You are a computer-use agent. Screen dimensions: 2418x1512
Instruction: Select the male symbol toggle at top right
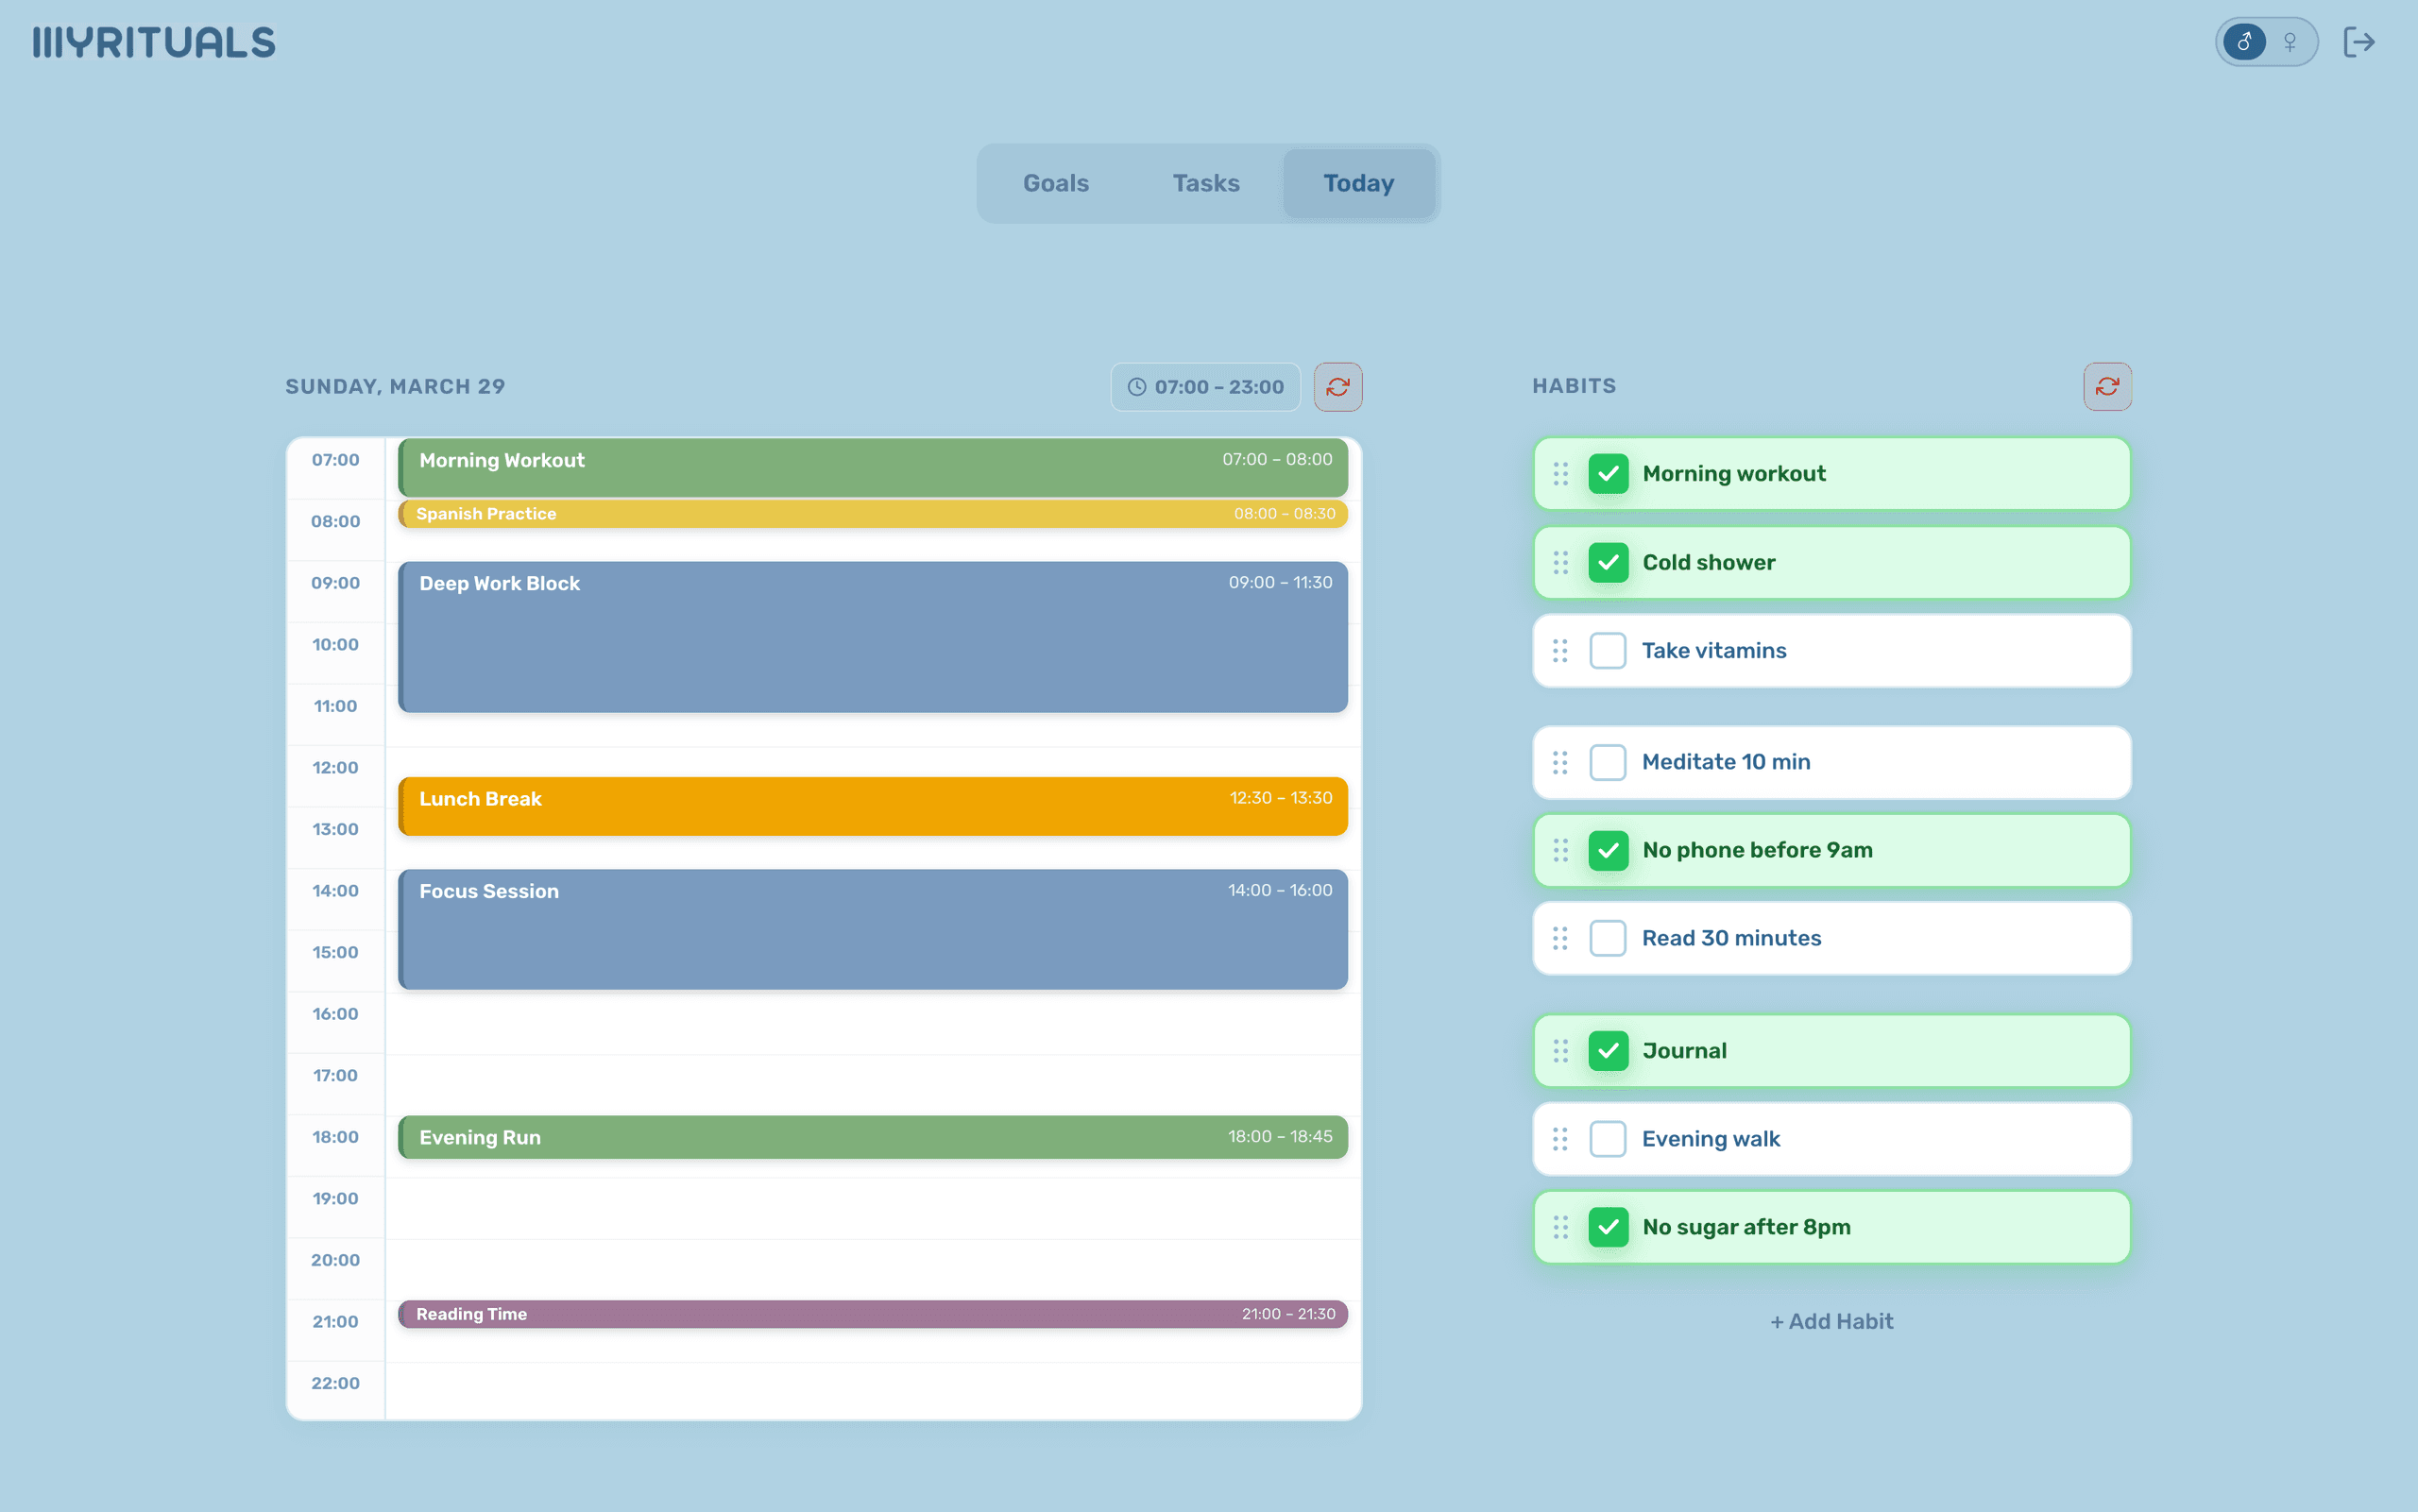[x=2243, y=41]
